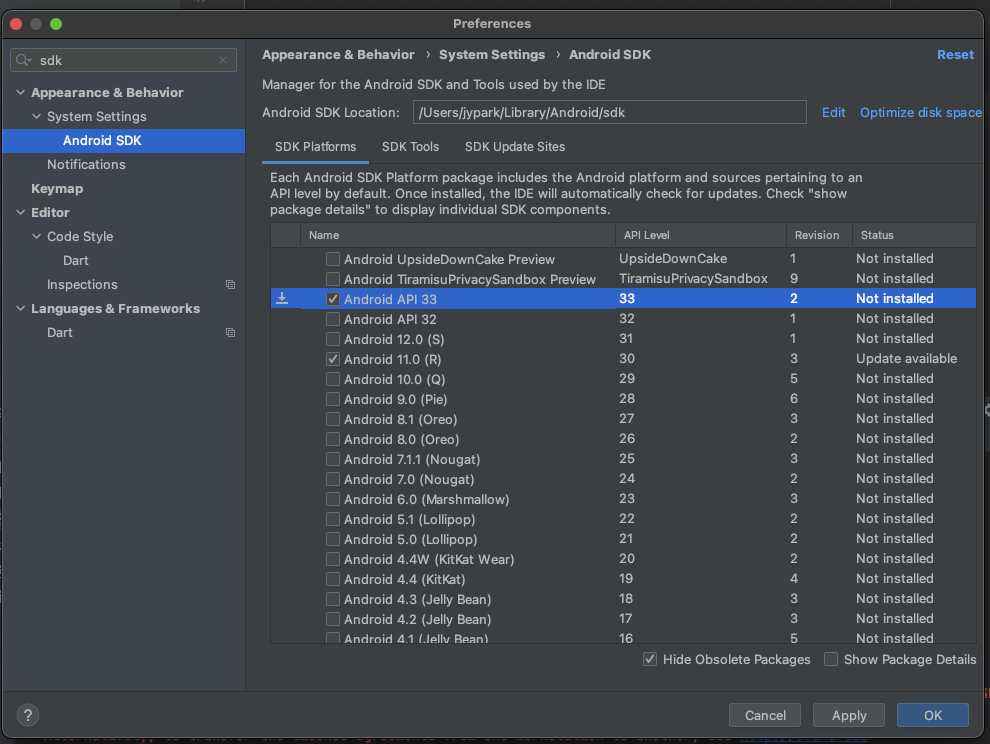Toggle the Android TiramisuPrivacySandbox Preview checkbox

333,279
